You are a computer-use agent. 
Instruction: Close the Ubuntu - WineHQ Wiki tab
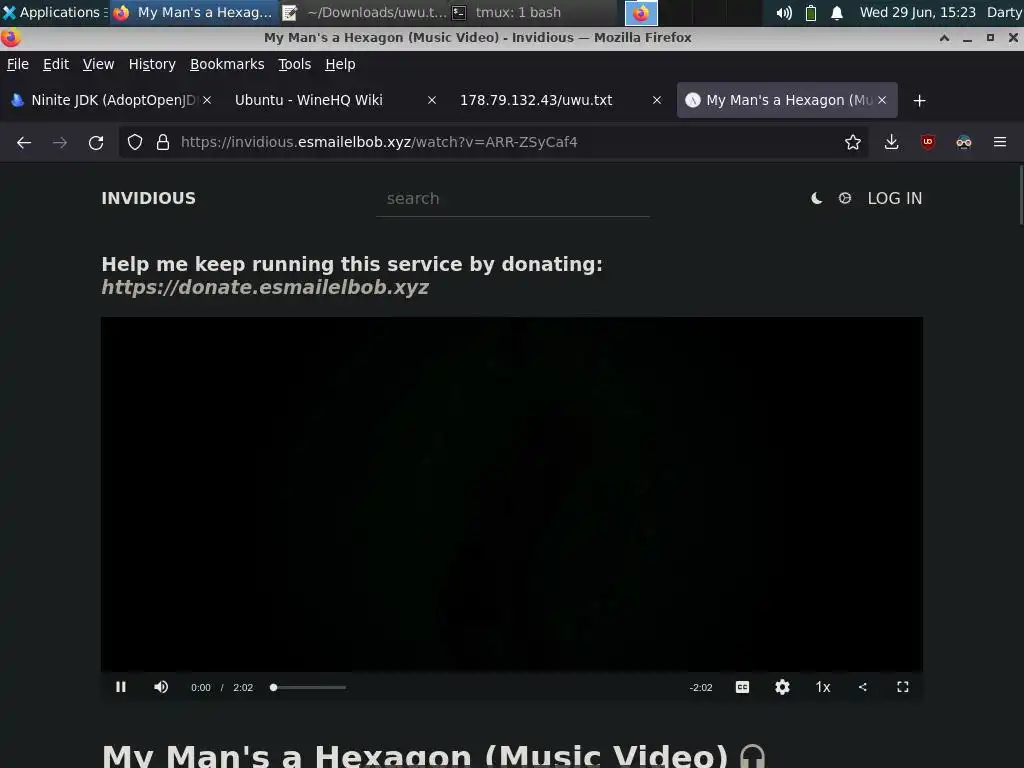point(432,100)
